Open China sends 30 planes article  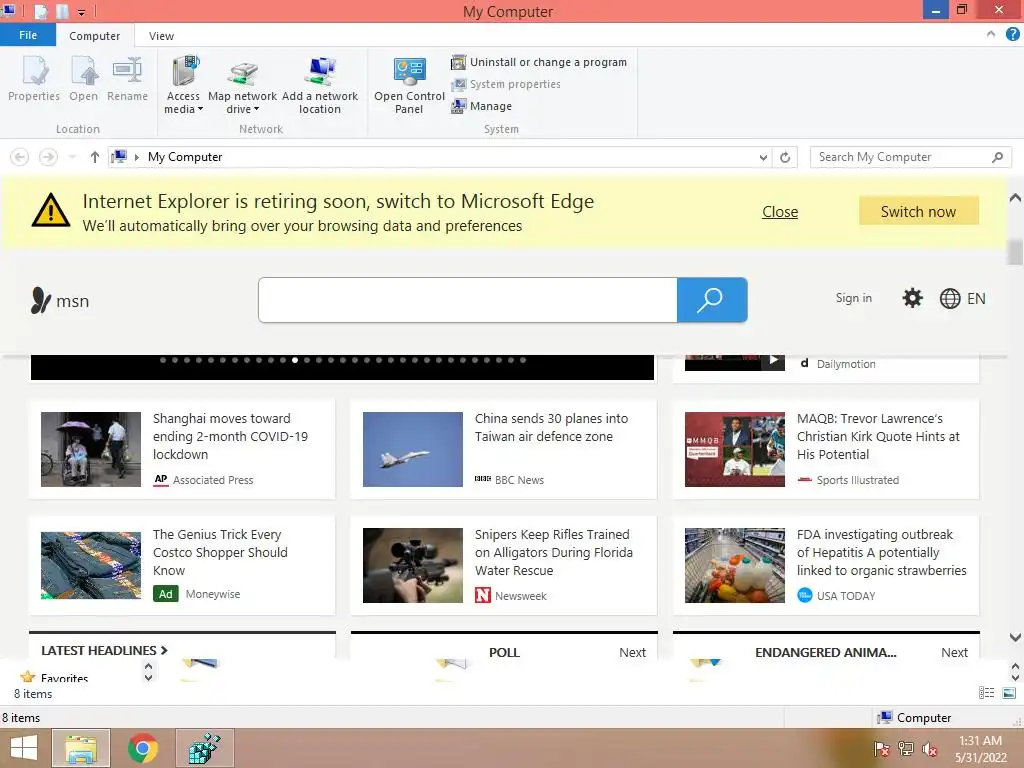(551, 427)
